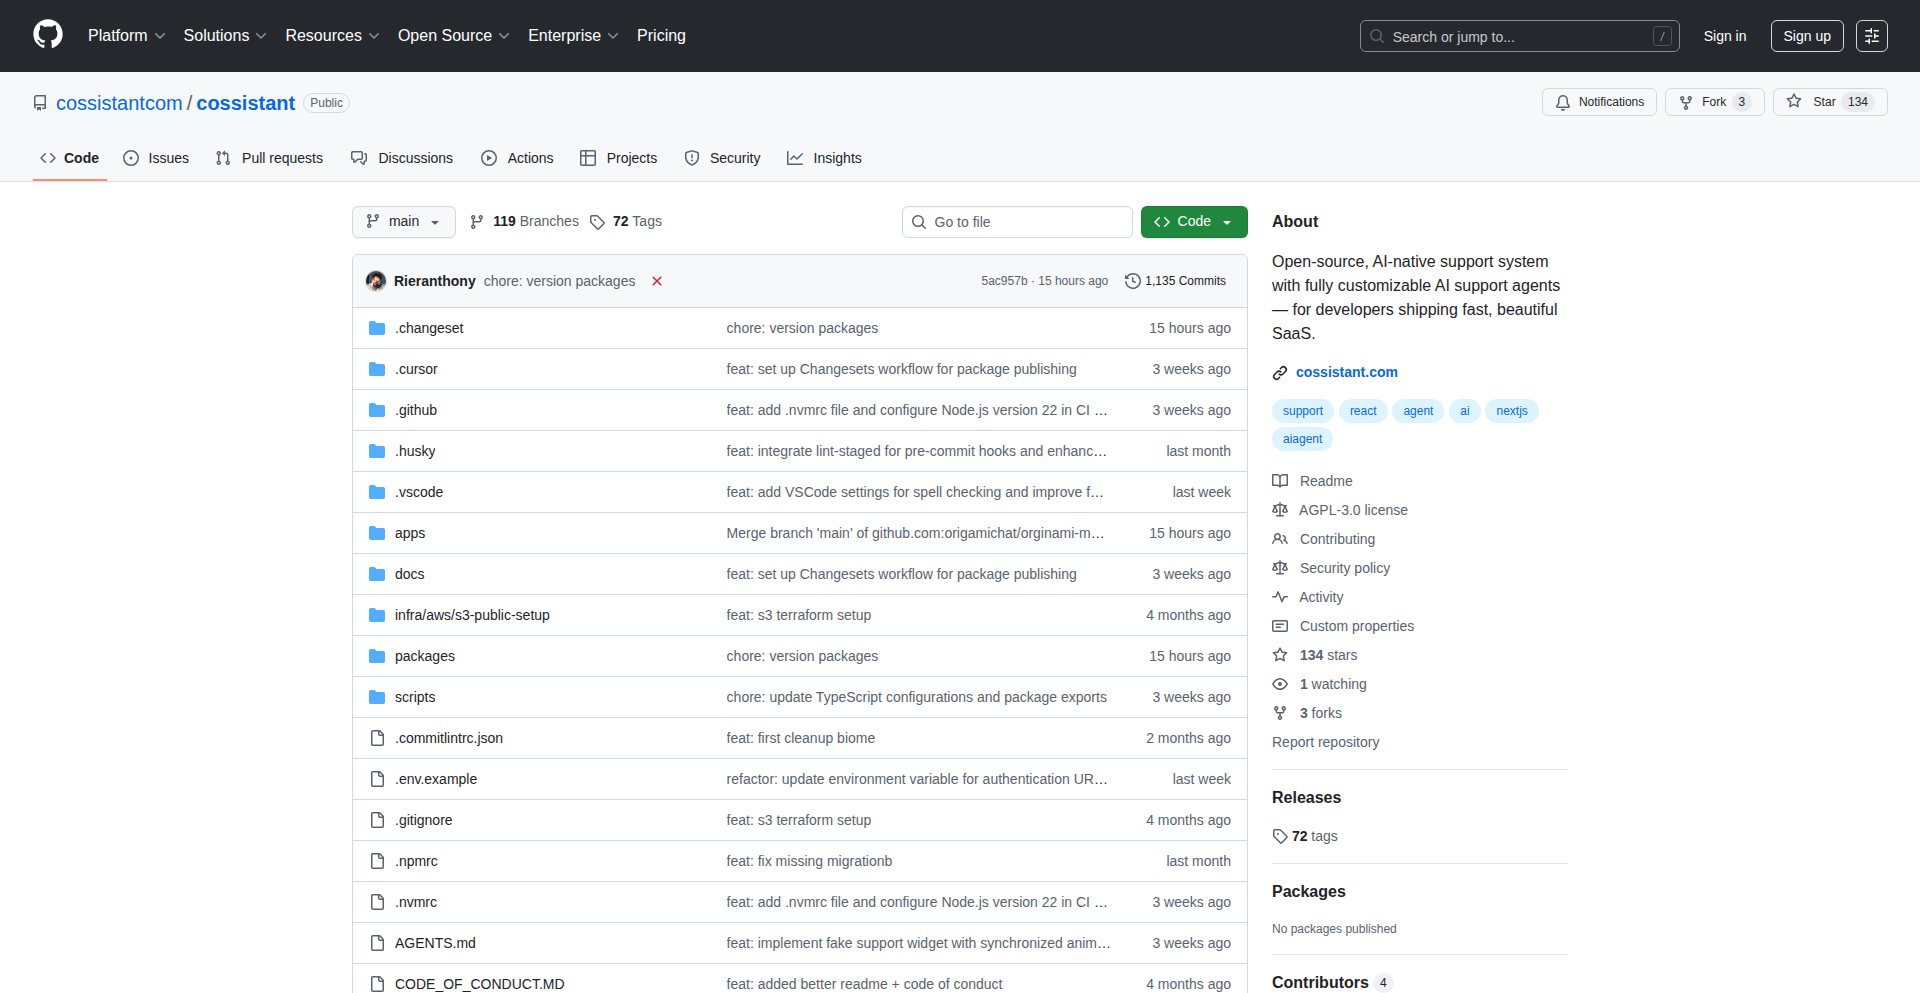Expand the Platform menu
The image size is (1920, 993).
tap(126, 36)
